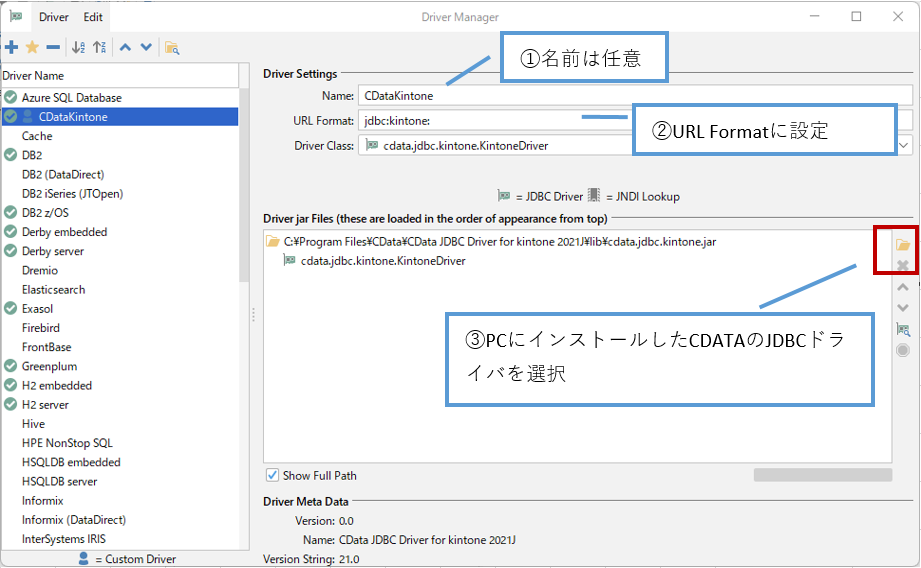Click the gray progress bar below jar list
This screenshot has height=568, width=921.
click(x=823, y=475)
